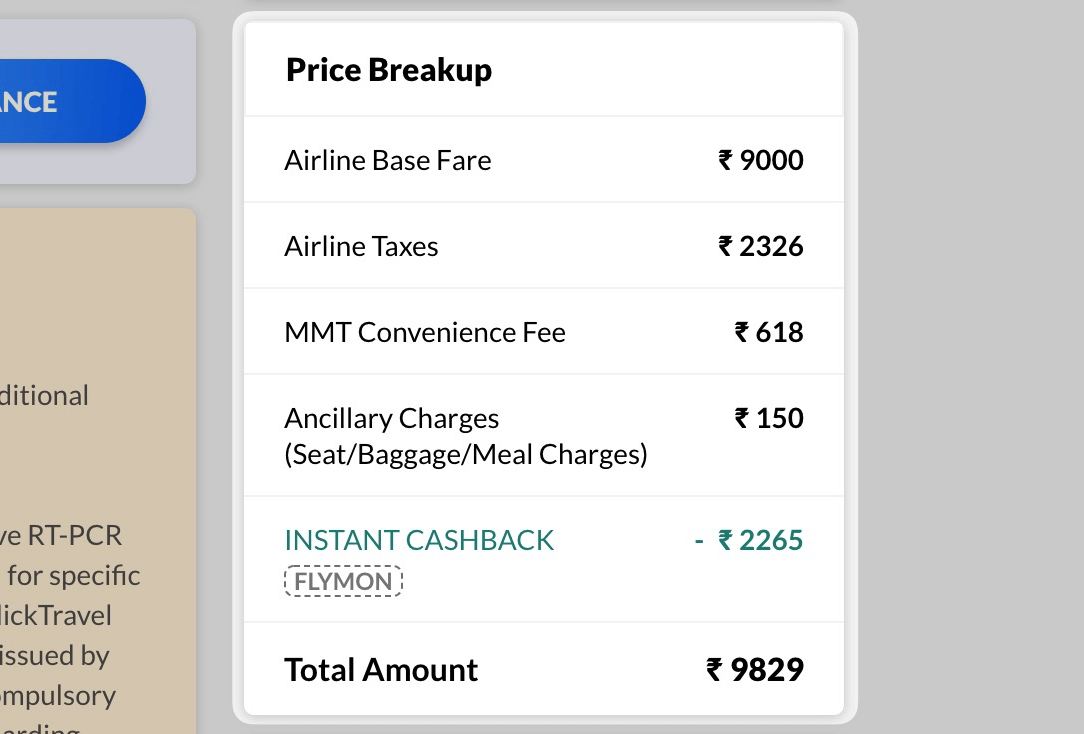Click the ₹ 9000 base fare amount
1084x734 pixels.
760,160
